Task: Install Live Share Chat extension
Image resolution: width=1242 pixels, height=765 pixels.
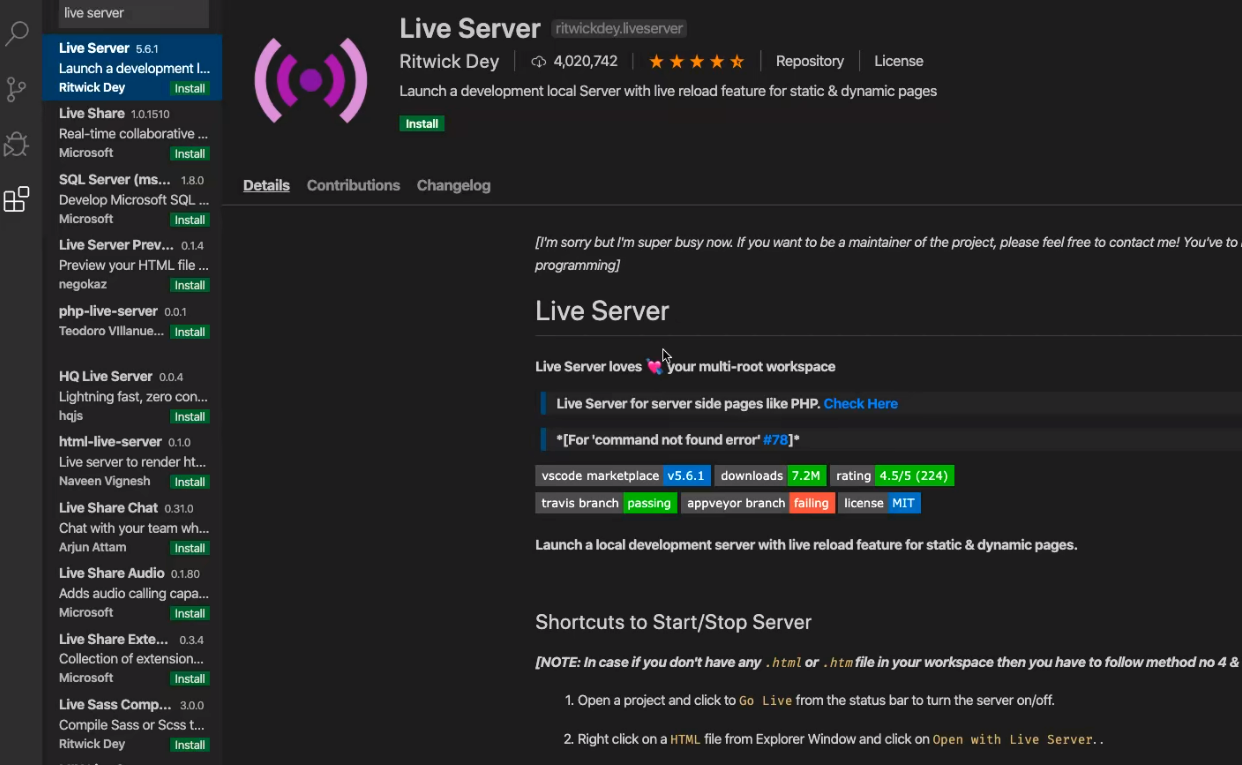Action: click(190, 548)
